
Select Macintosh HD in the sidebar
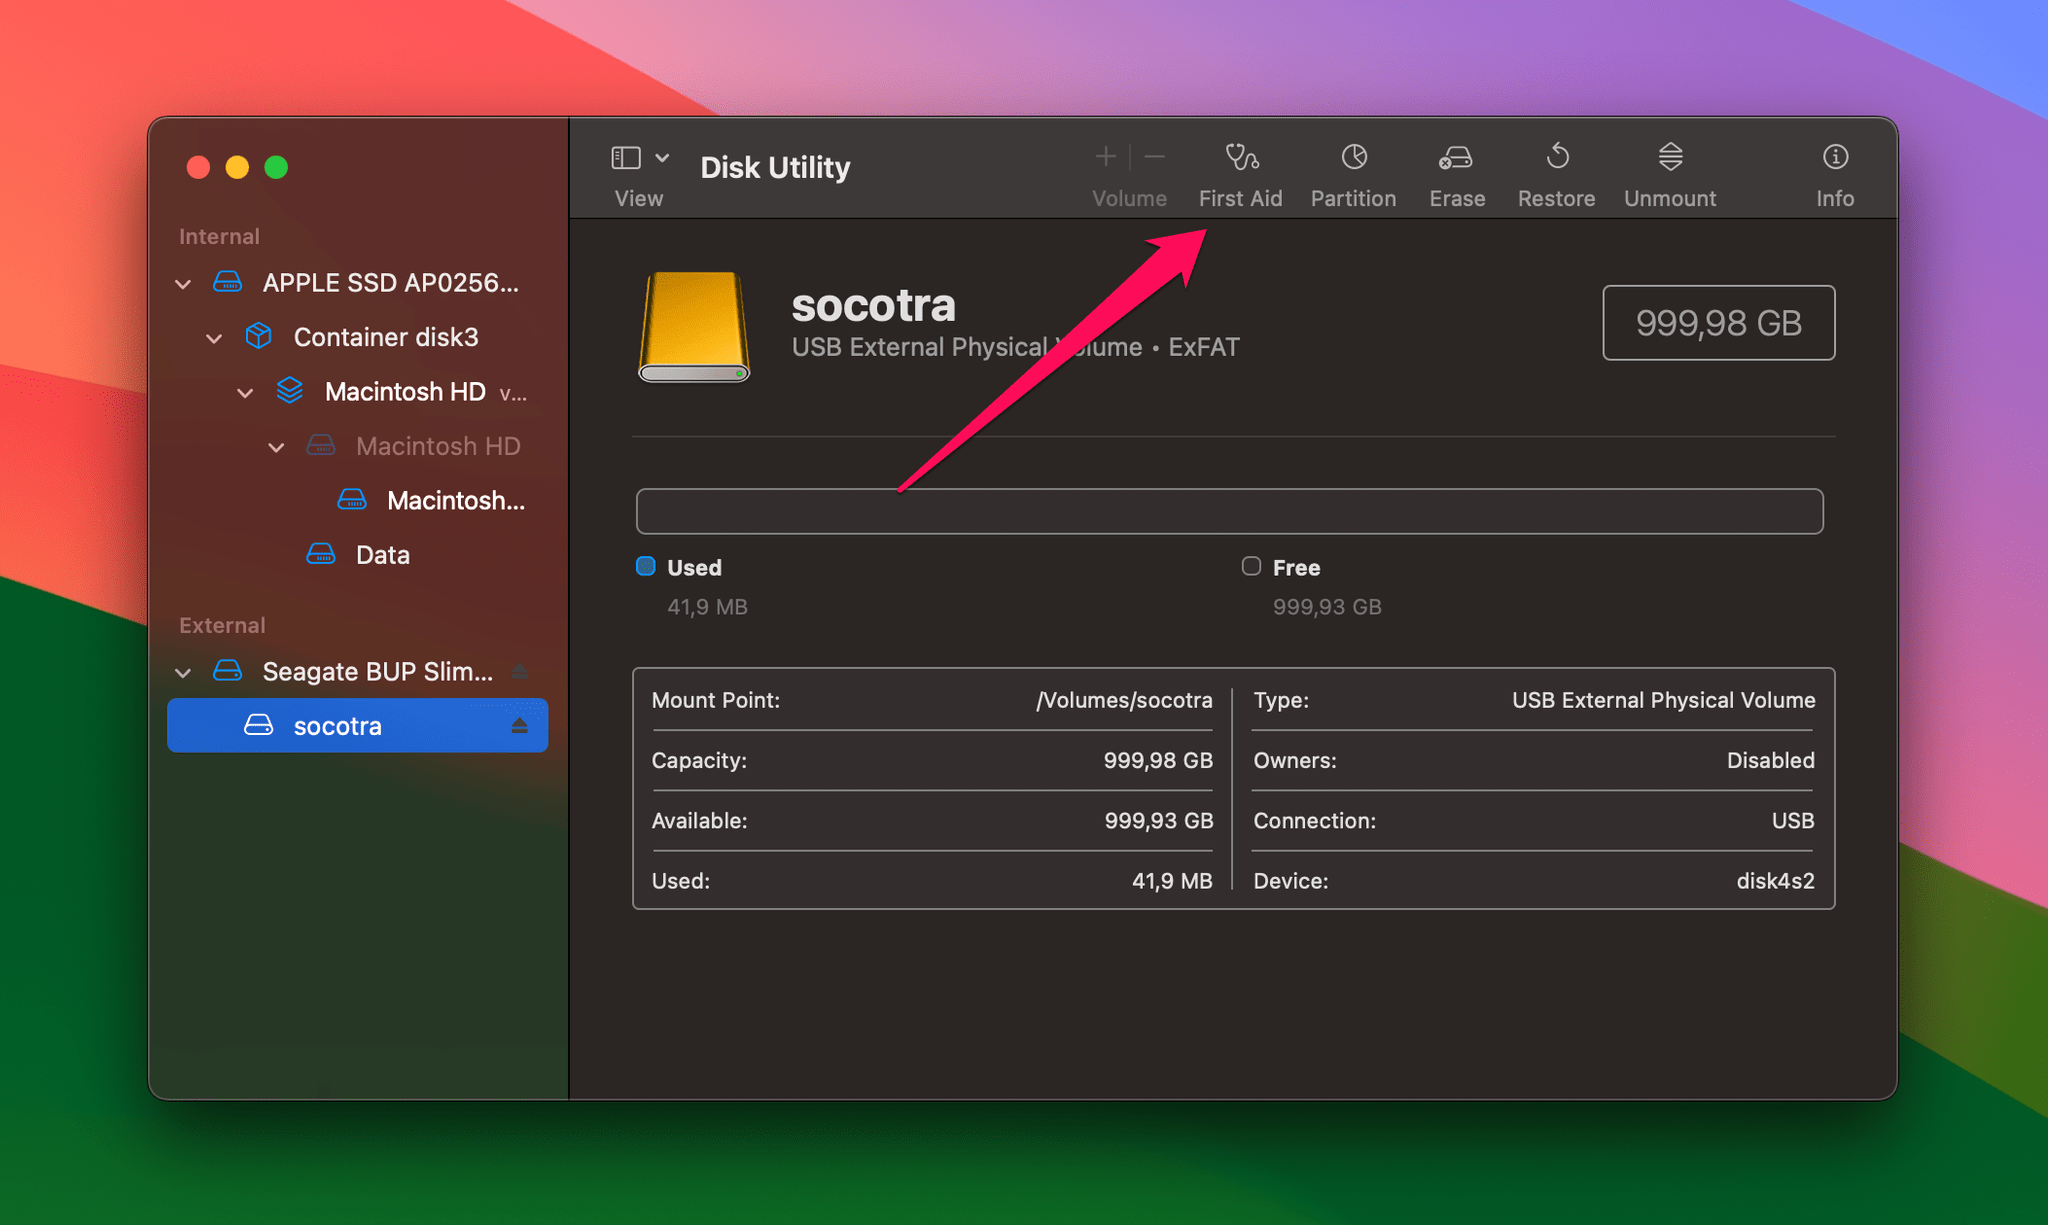(x=404, y=391)
